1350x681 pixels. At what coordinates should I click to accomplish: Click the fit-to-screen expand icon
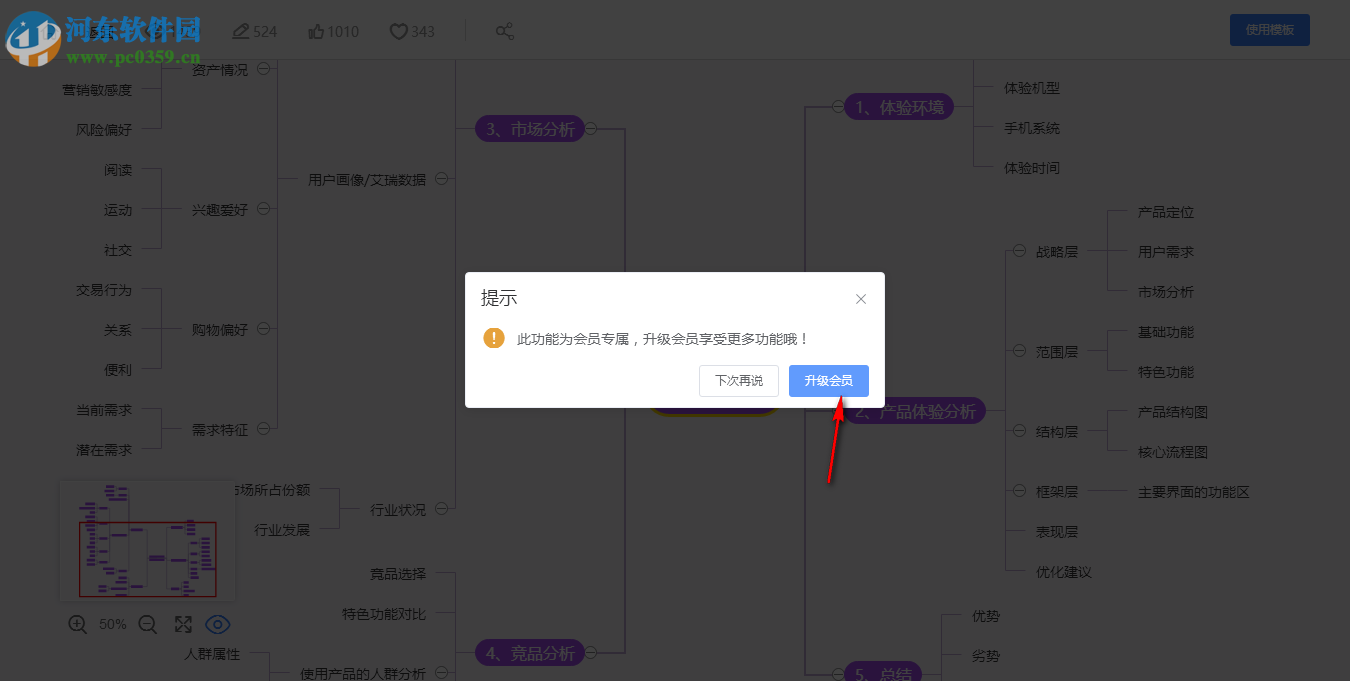coord(183,623)
